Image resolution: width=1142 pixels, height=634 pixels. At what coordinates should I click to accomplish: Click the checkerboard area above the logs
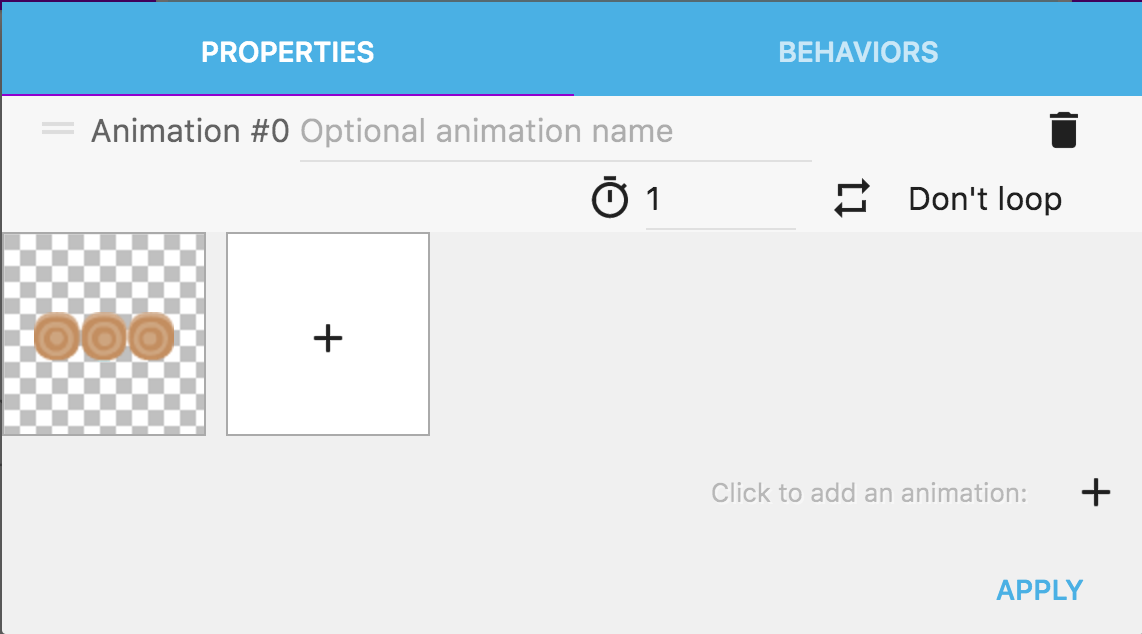[x=104, y=270]
